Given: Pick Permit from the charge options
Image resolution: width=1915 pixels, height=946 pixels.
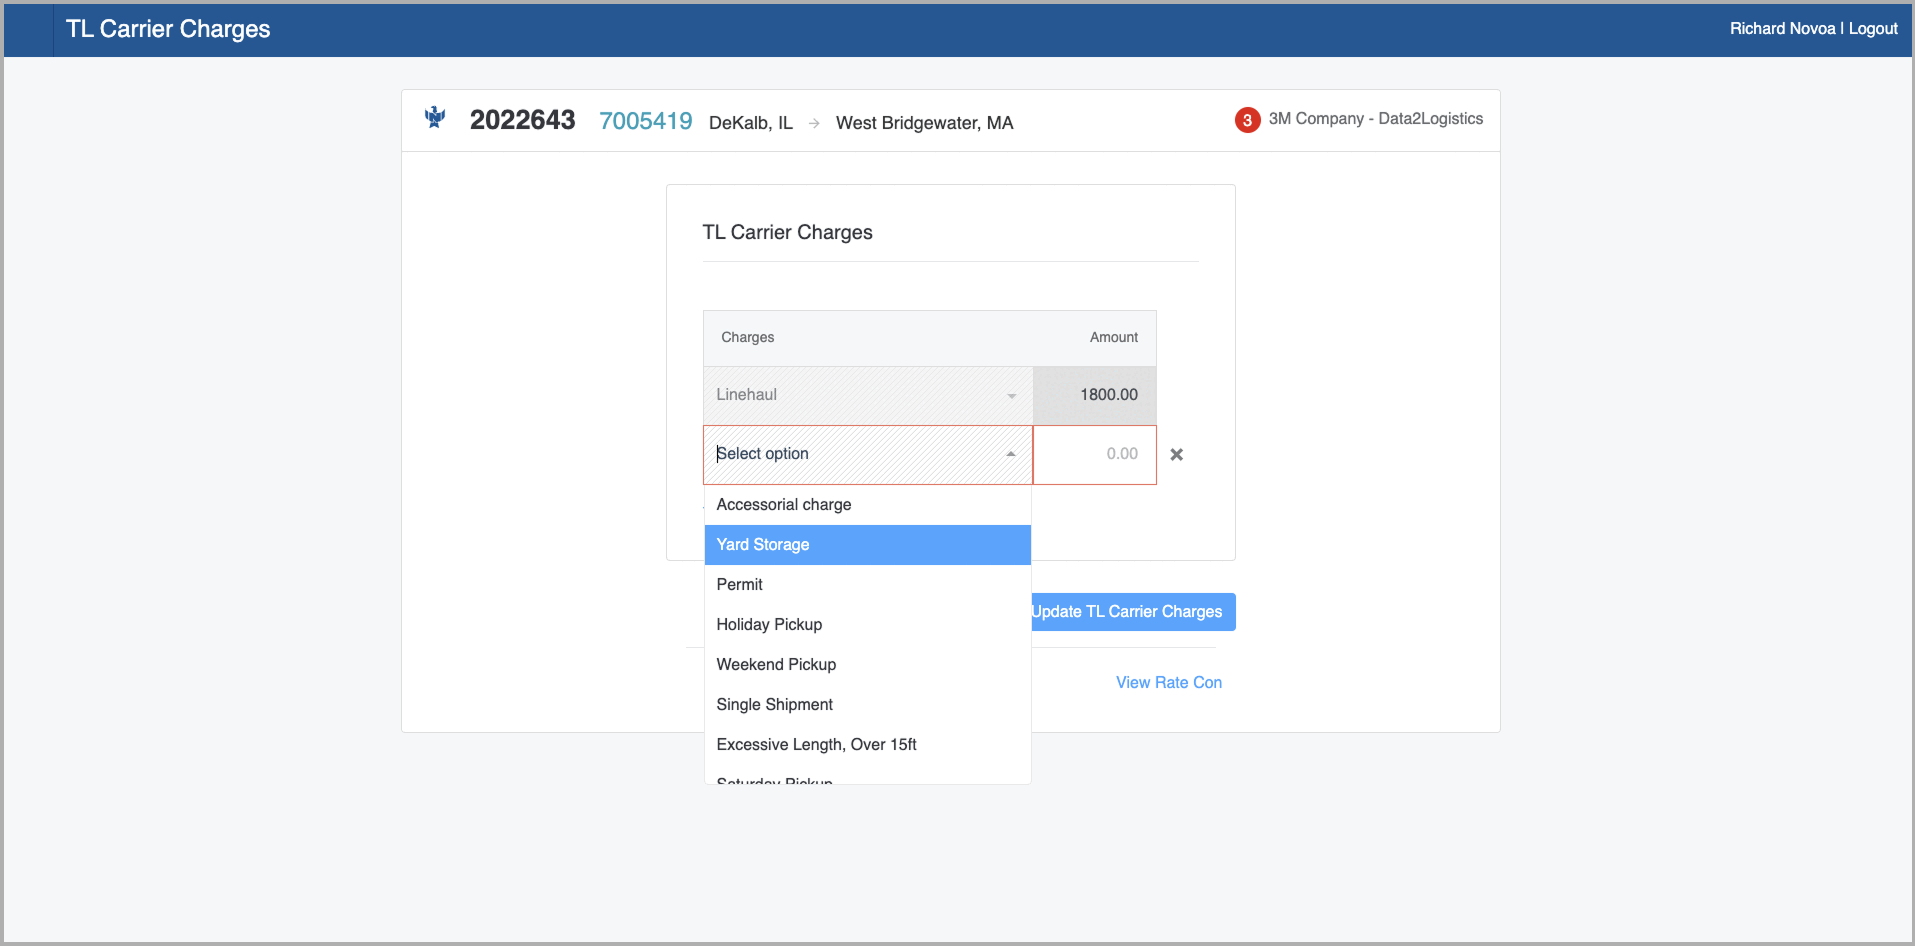Looking at the screenshot, I should coord(868,585).
